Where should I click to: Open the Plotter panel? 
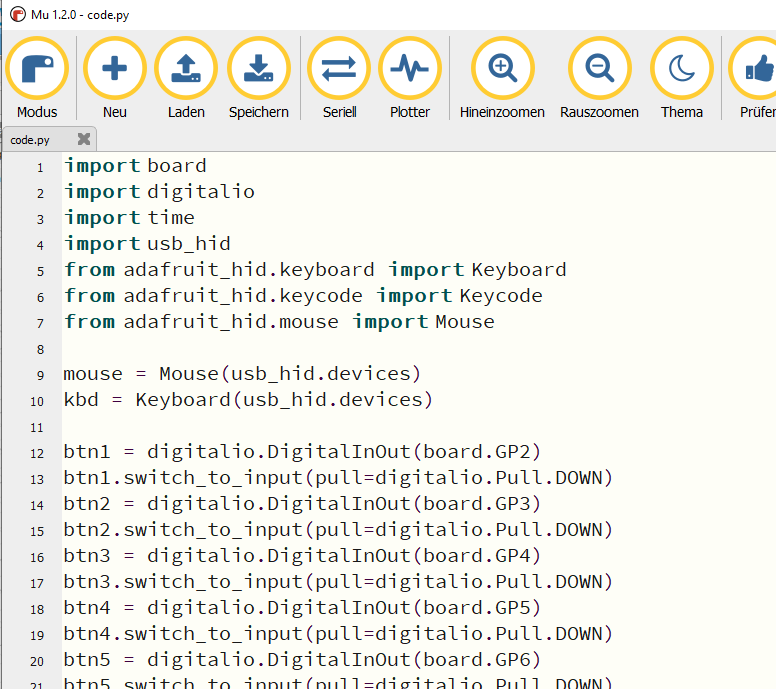click(x=410, y=78)
